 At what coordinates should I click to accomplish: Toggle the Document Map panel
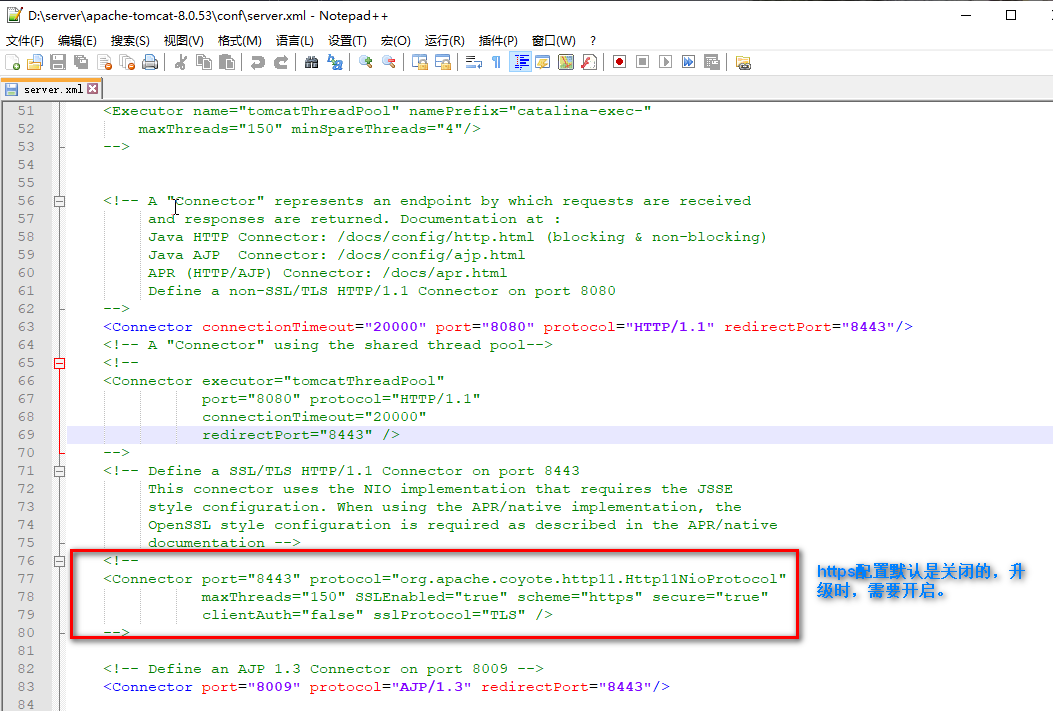[x=564, y=62]
